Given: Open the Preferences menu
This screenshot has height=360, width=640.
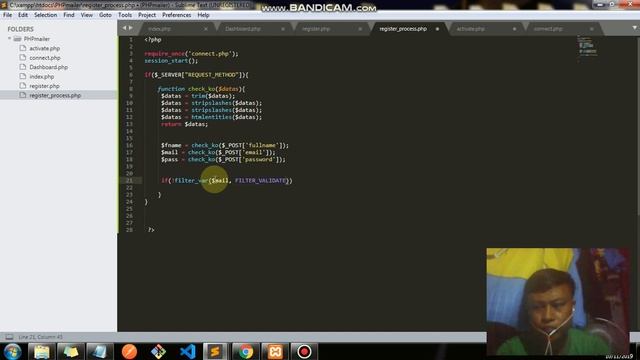Looking at the screenshot, I should tap(176, 15).
